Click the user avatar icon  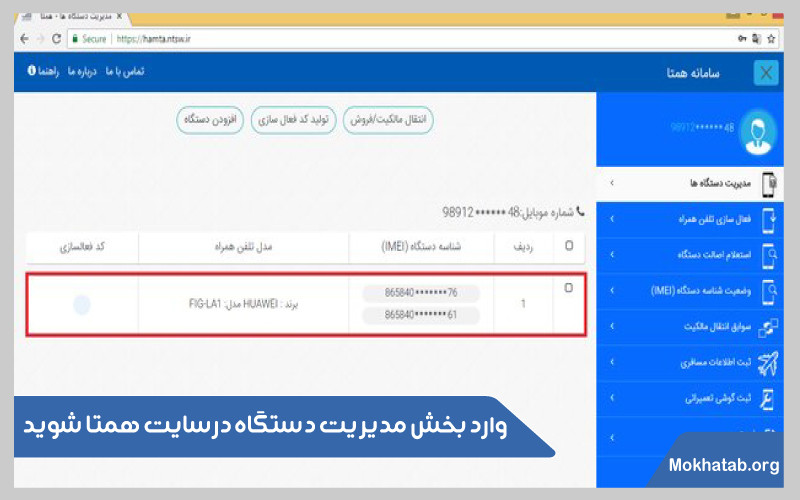point(759,131)
